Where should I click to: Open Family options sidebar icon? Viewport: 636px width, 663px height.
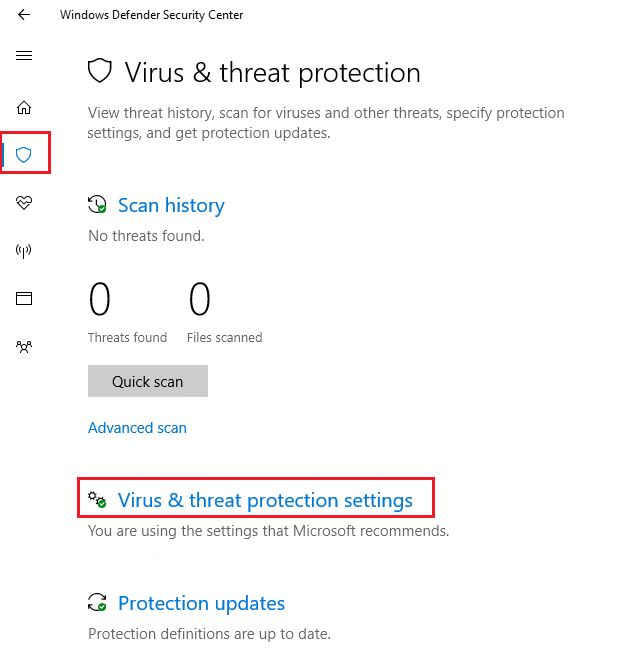pos(24,346)
